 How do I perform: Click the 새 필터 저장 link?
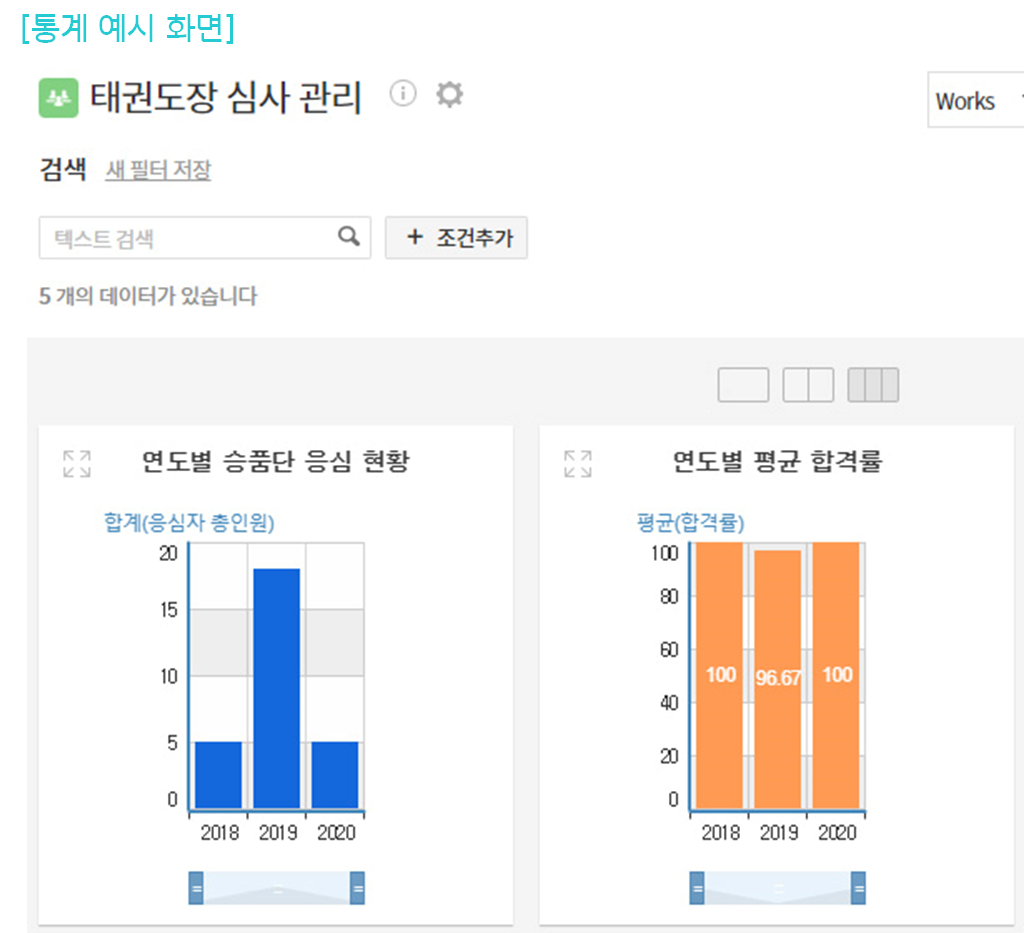click(x=158, y=171)
